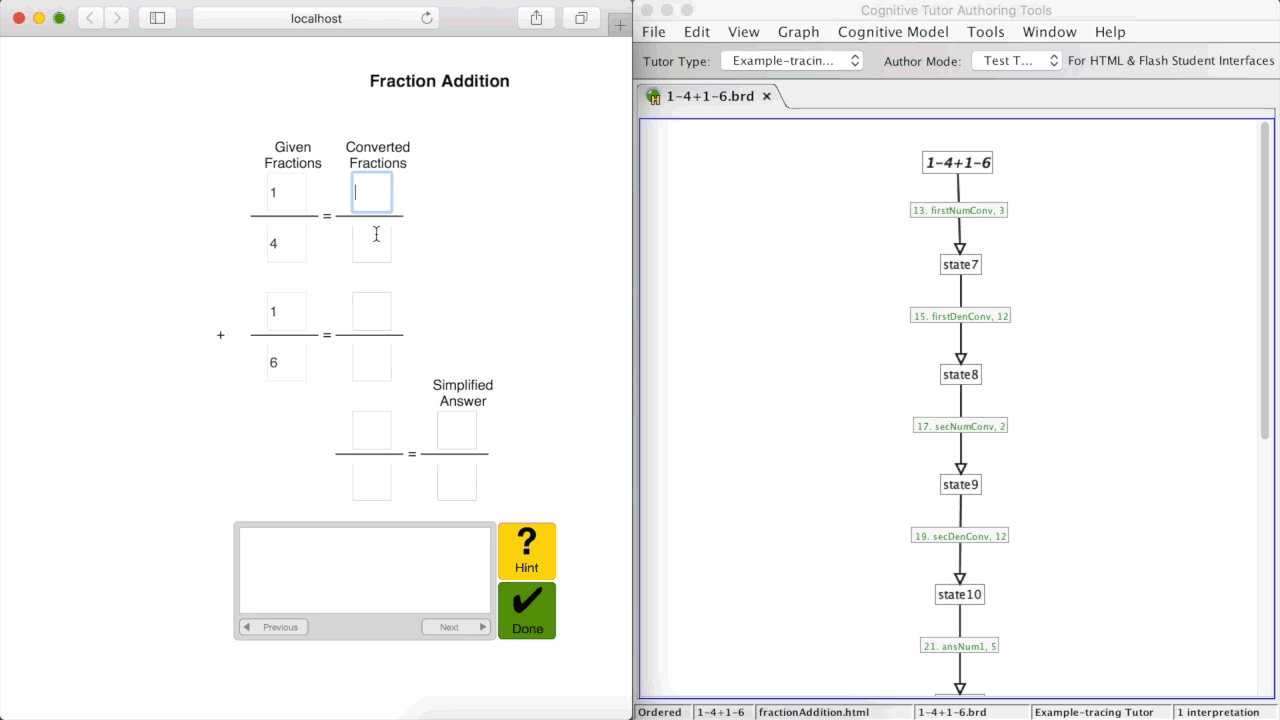Open the Cognitive Model menu
This screenshot has height=720, width=1280.
coord(893,32)
